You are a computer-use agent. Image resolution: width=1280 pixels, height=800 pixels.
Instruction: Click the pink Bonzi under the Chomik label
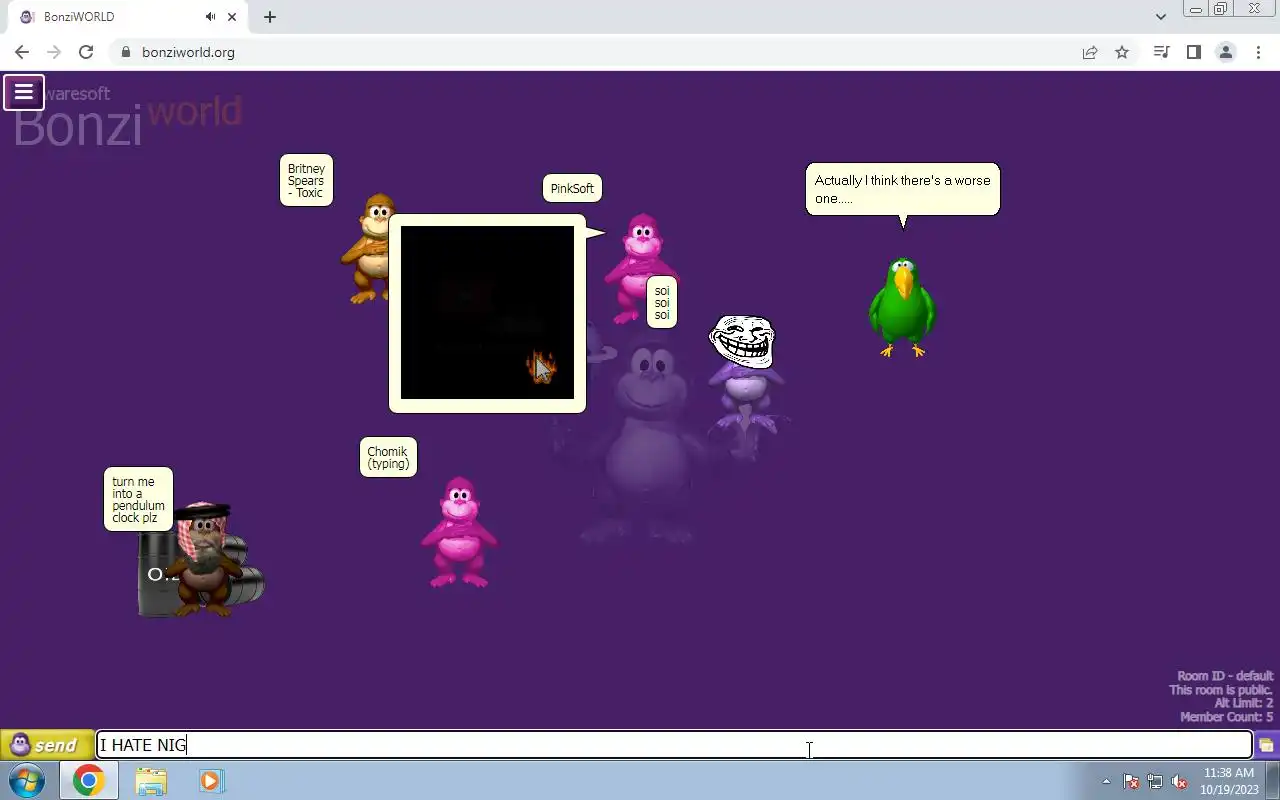click(459, 531)
